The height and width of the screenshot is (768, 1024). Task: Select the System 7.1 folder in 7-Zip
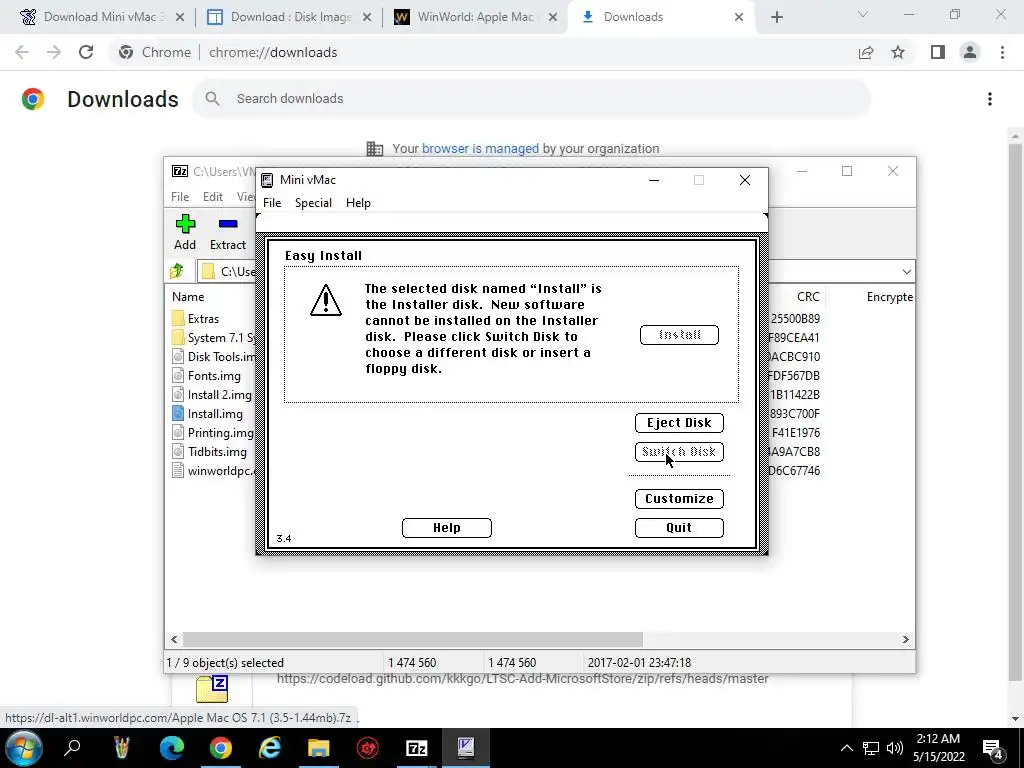pos(214,338)
